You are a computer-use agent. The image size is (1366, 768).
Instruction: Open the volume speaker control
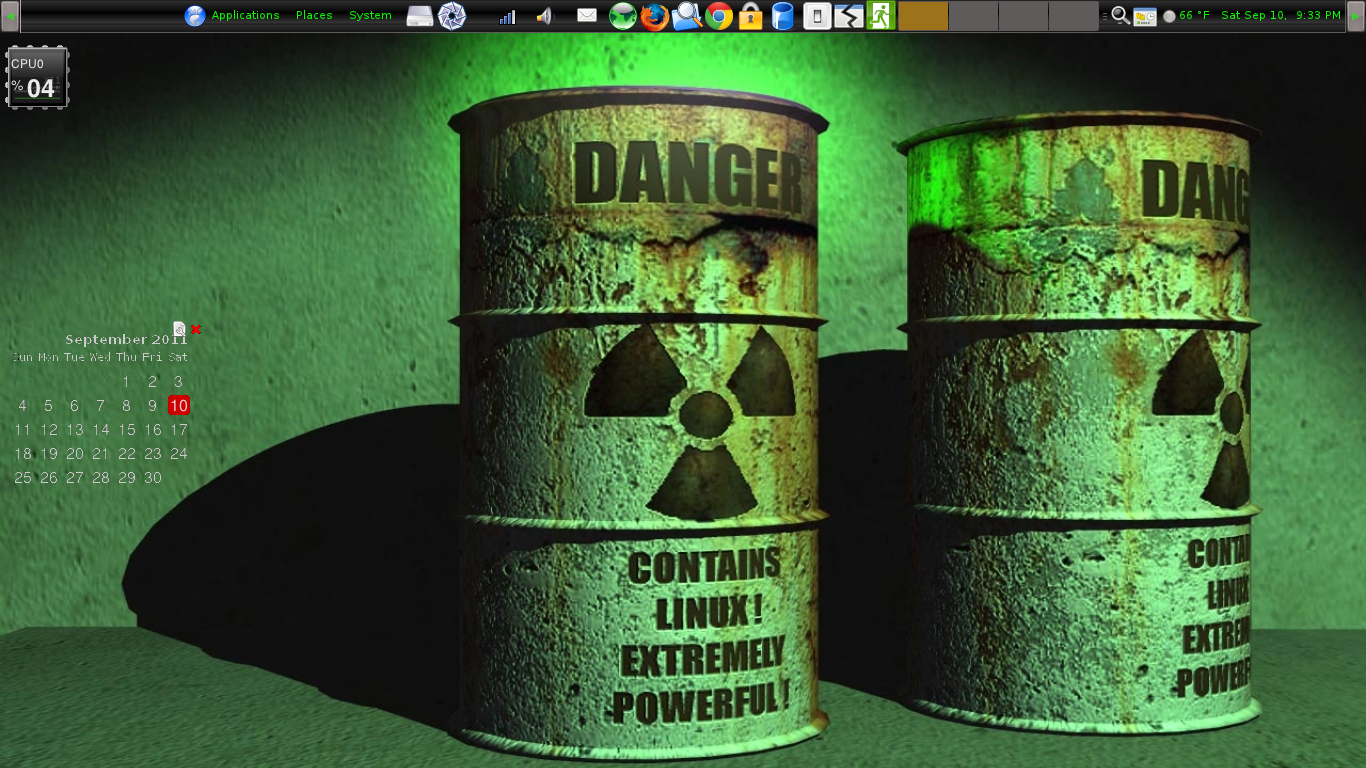point(544,16)
